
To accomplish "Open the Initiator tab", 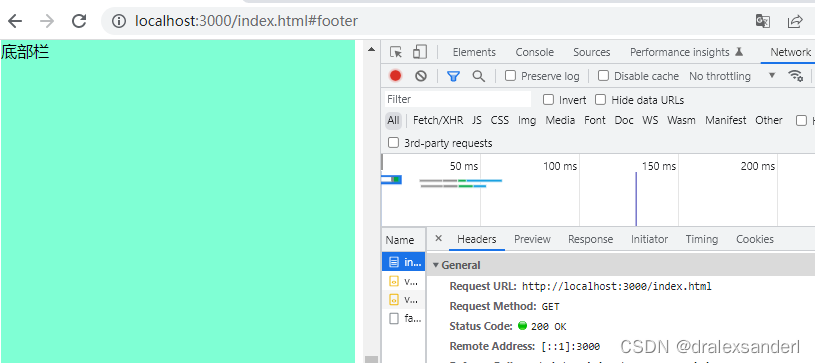I will [649, 239].
